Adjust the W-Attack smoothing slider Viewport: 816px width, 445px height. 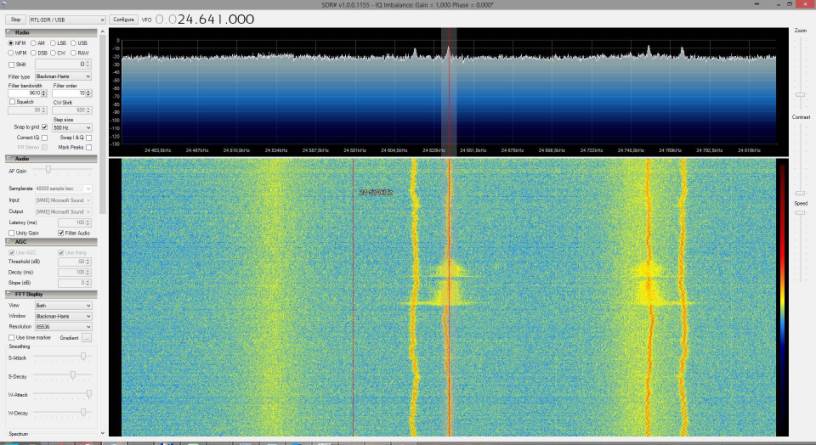pyautogui.click(x=89, y=394)
